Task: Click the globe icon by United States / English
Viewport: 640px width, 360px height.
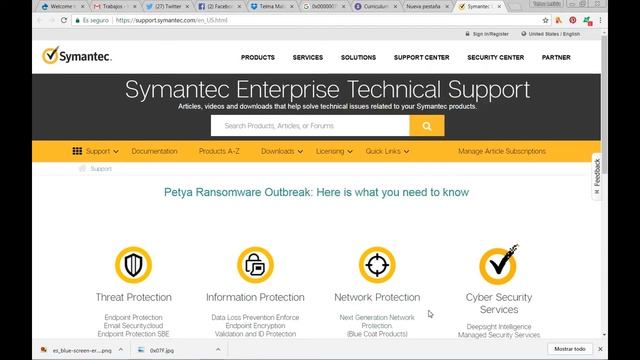Action: coord(523,34)
